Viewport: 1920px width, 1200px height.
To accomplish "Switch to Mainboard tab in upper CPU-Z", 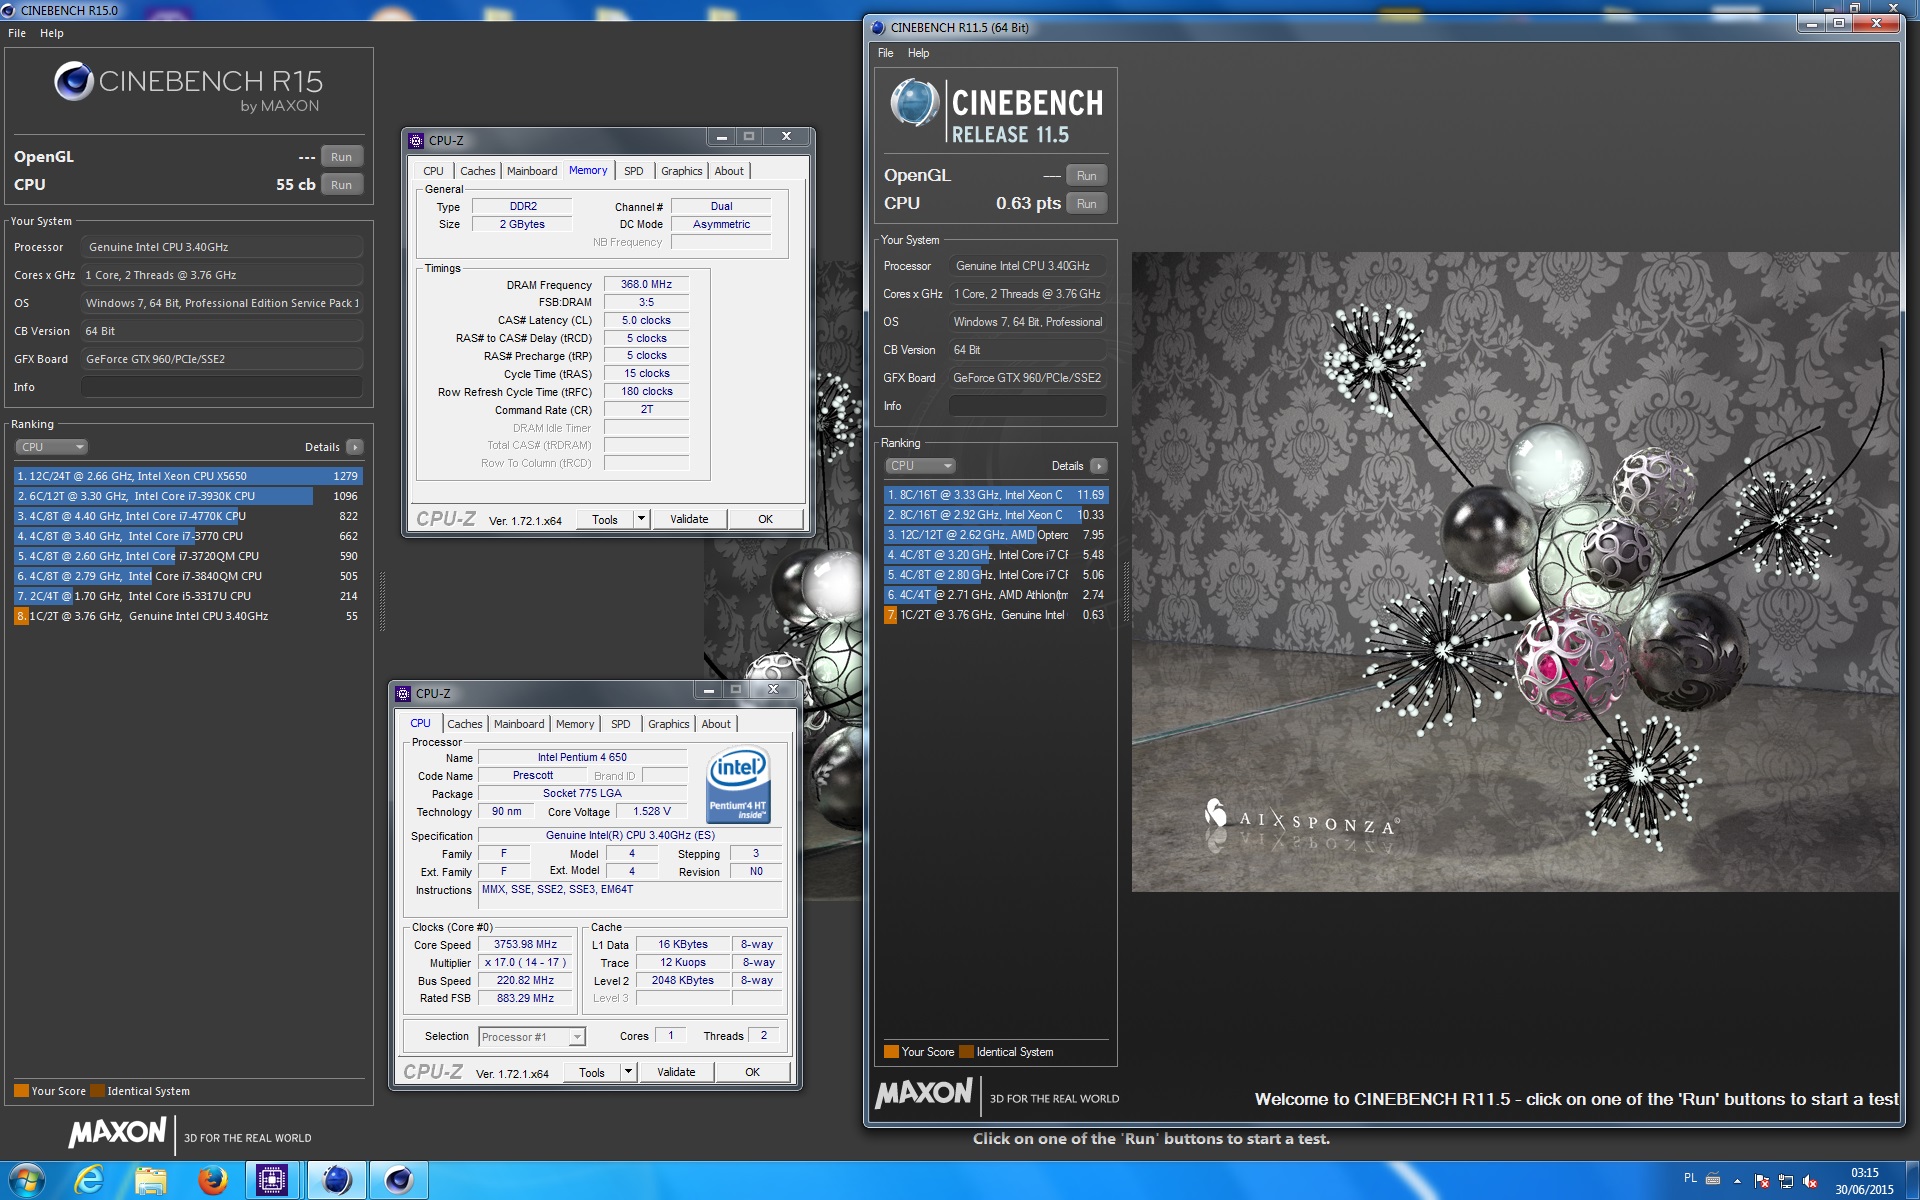I will (532, 171).
